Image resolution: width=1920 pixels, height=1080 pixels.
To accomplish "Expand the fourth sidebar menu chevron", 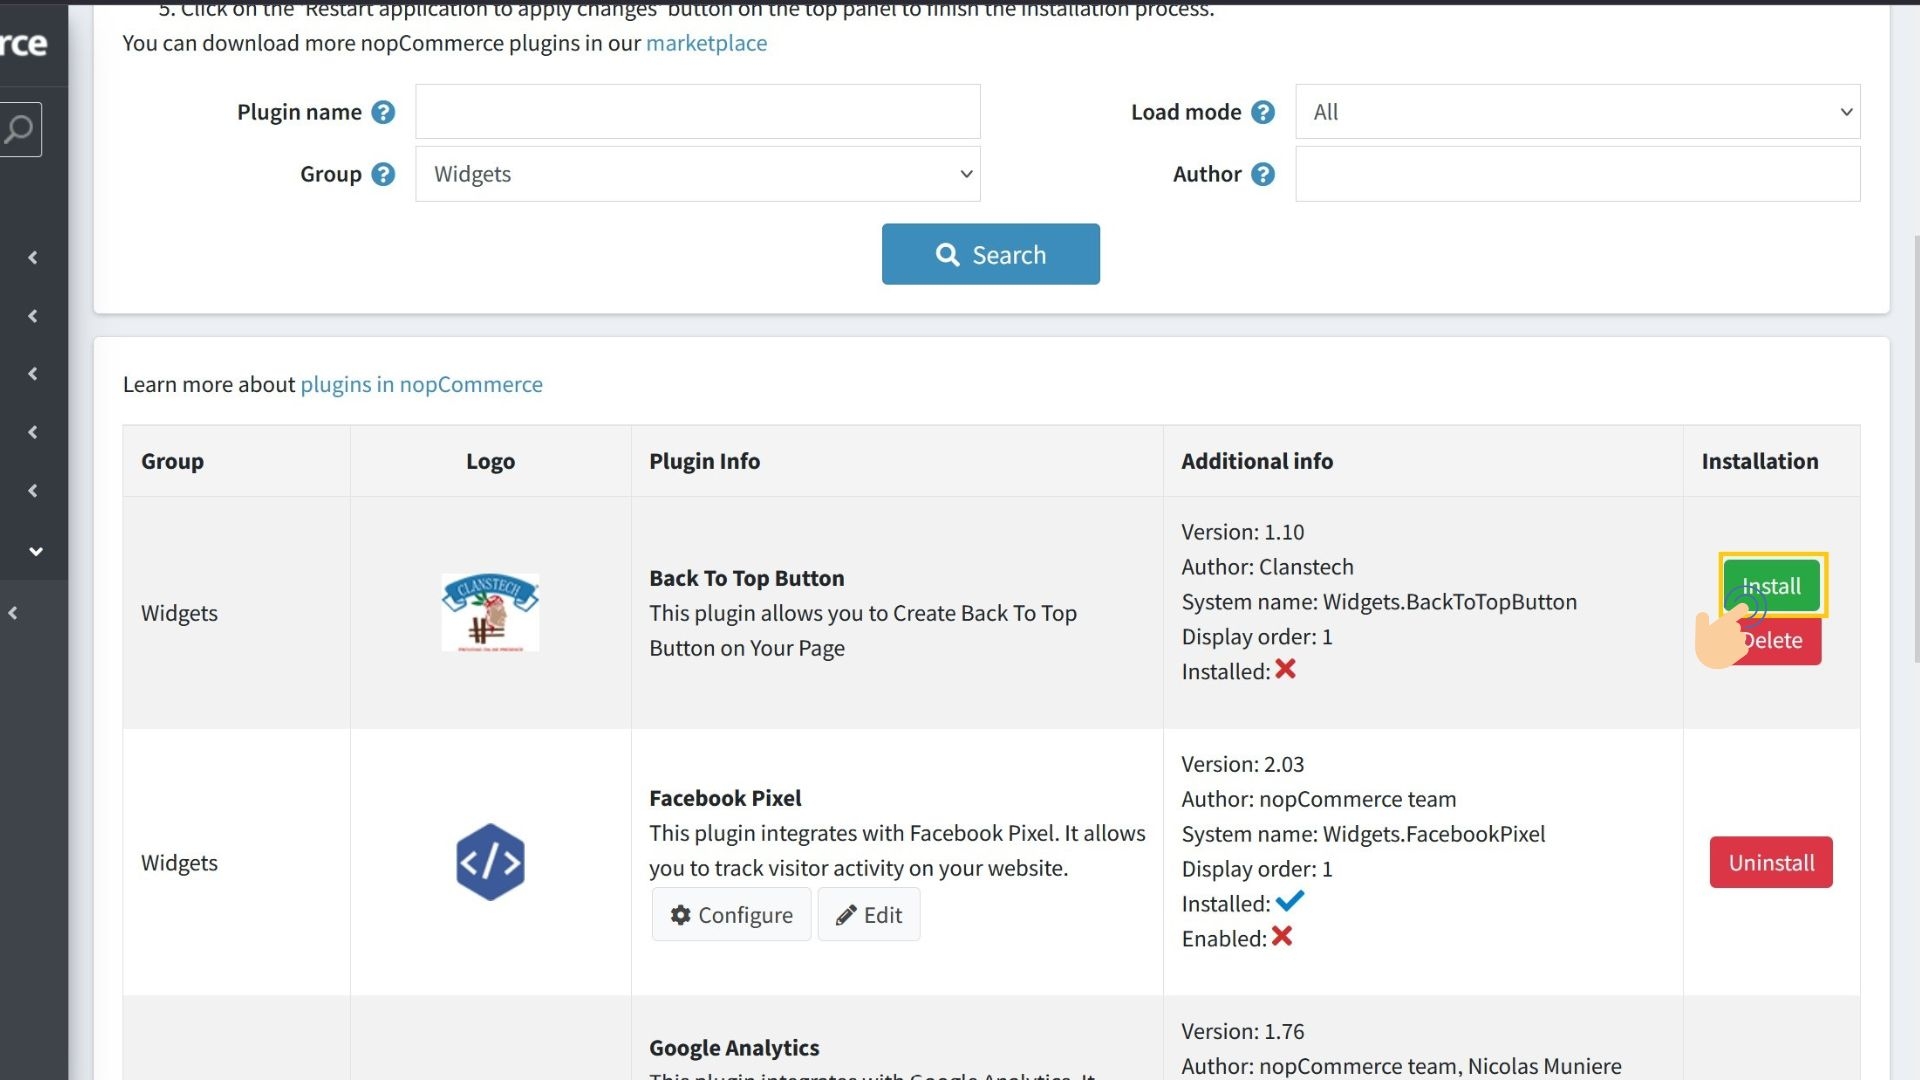I will click(33, 432).
